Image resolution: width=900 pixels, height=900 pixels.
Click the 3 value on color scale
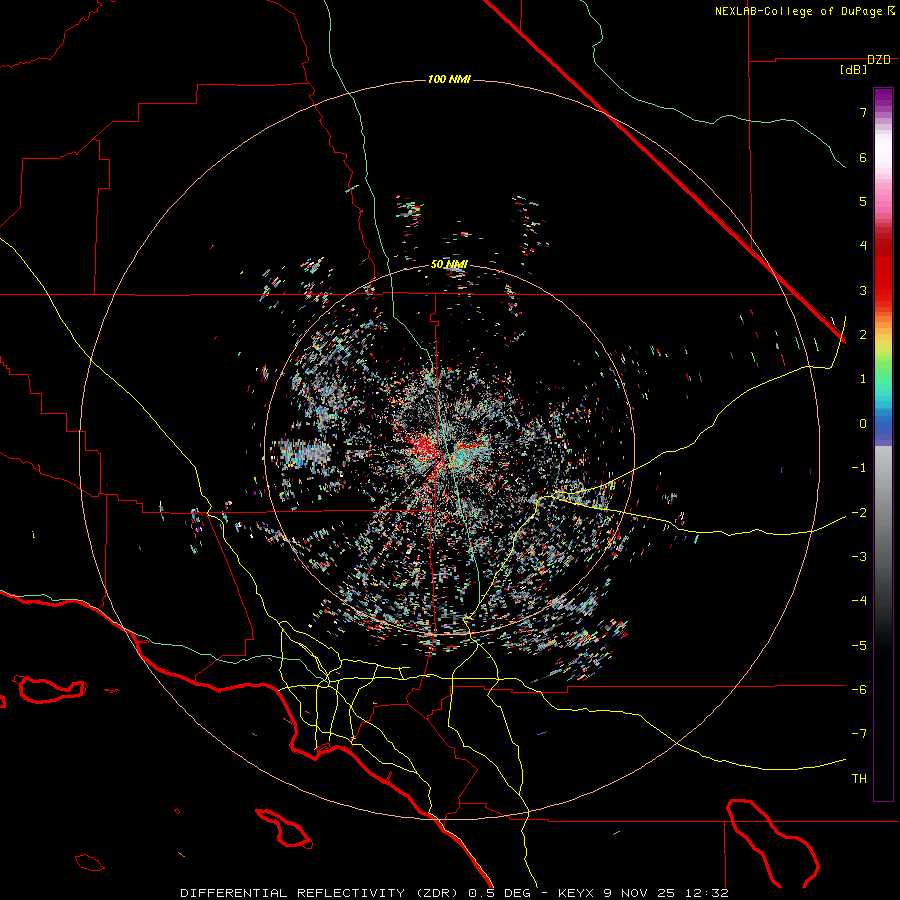[863, 290]
